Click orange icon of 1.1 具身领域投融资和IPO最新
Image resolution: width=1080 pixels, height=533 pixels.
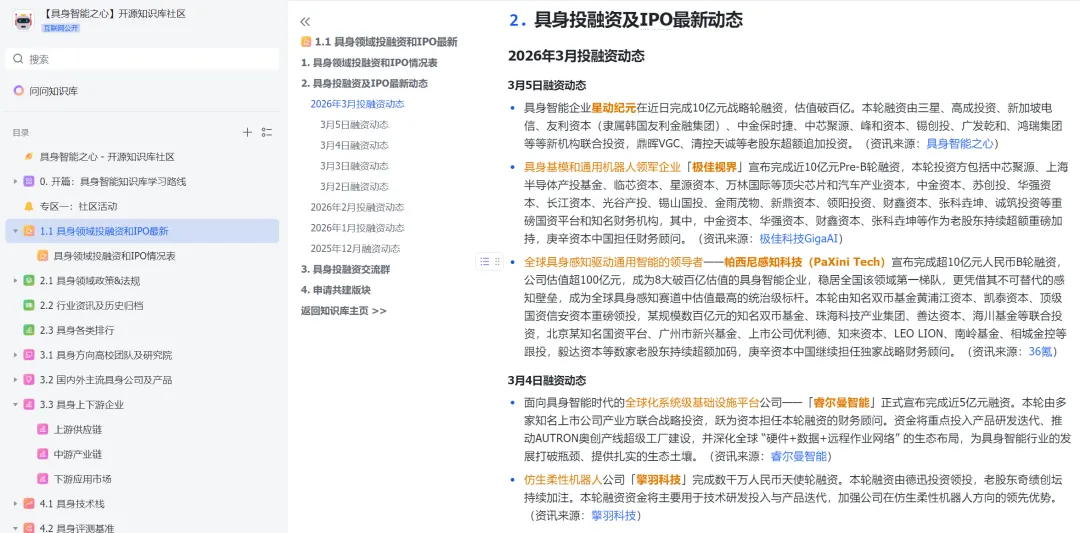(x=29, y=231)
